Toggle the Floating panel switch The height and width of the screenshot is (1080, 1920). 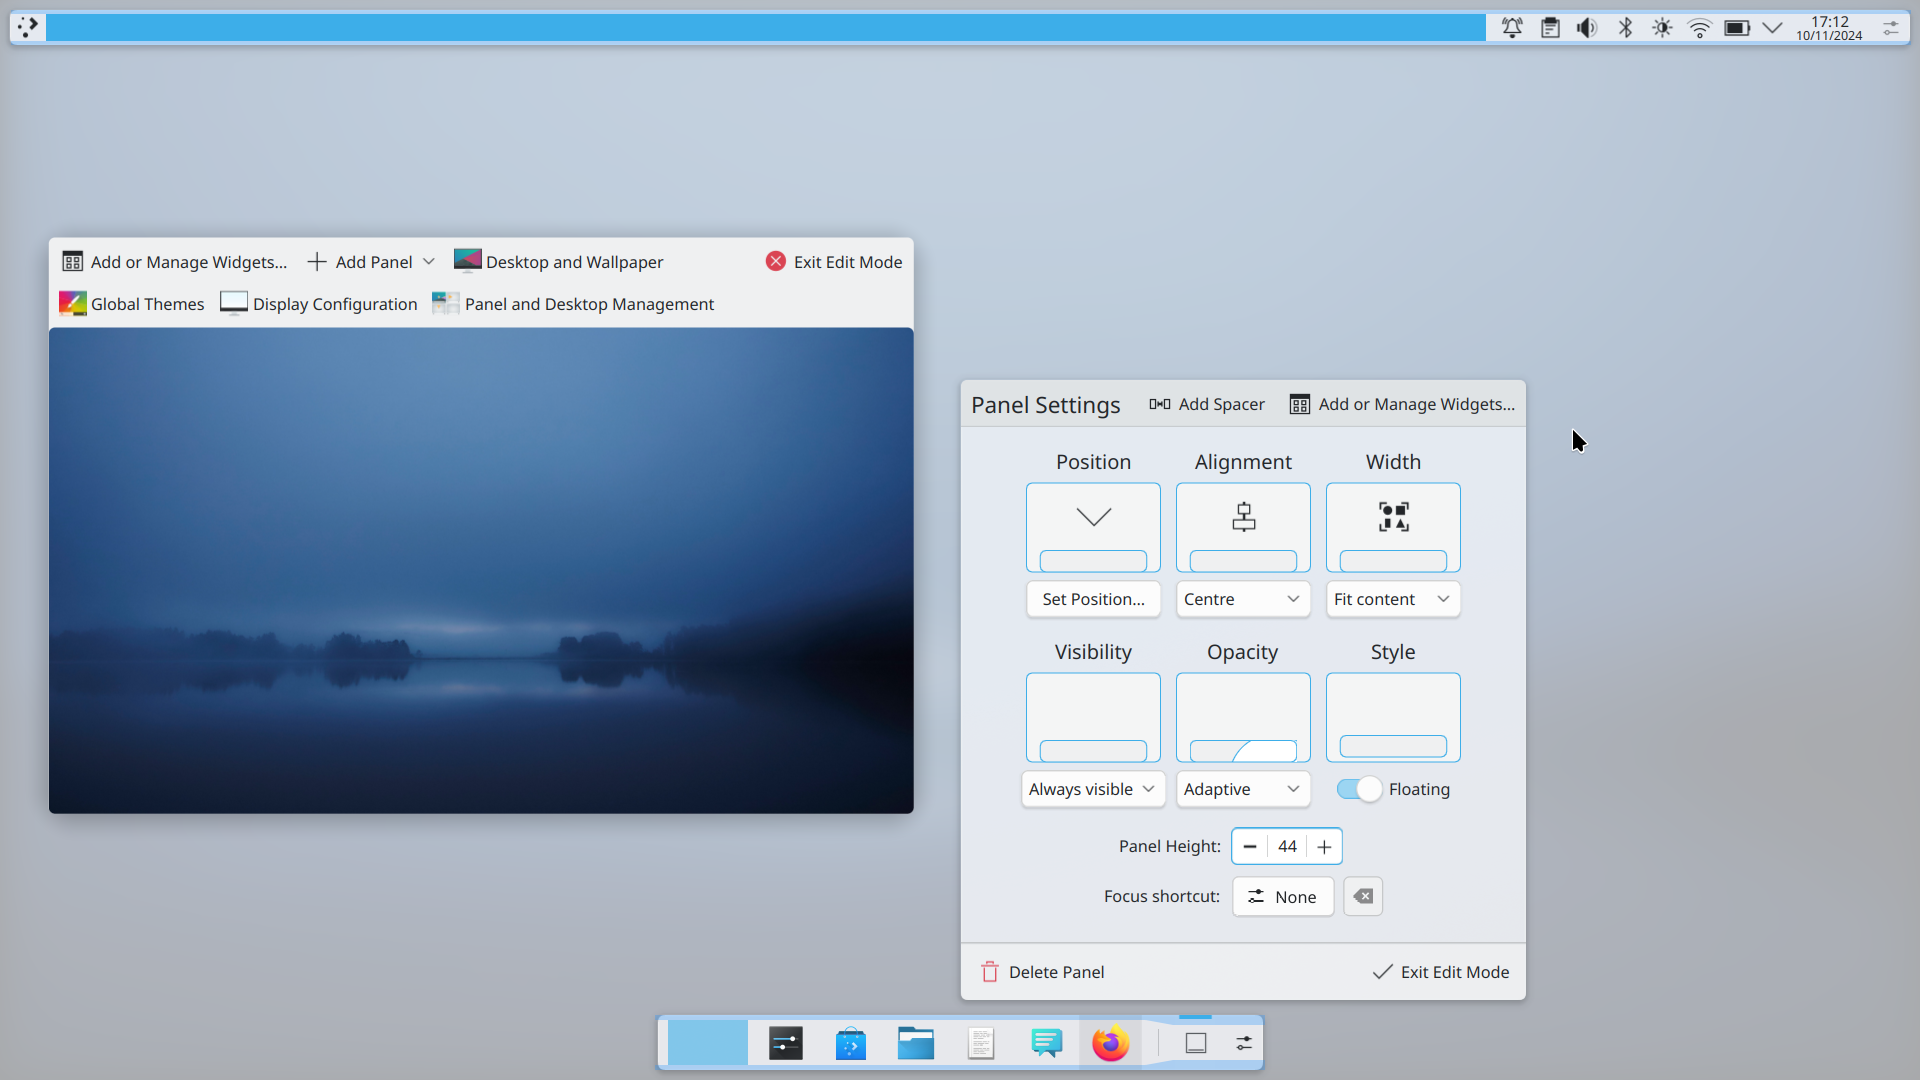pos(1357,789)
